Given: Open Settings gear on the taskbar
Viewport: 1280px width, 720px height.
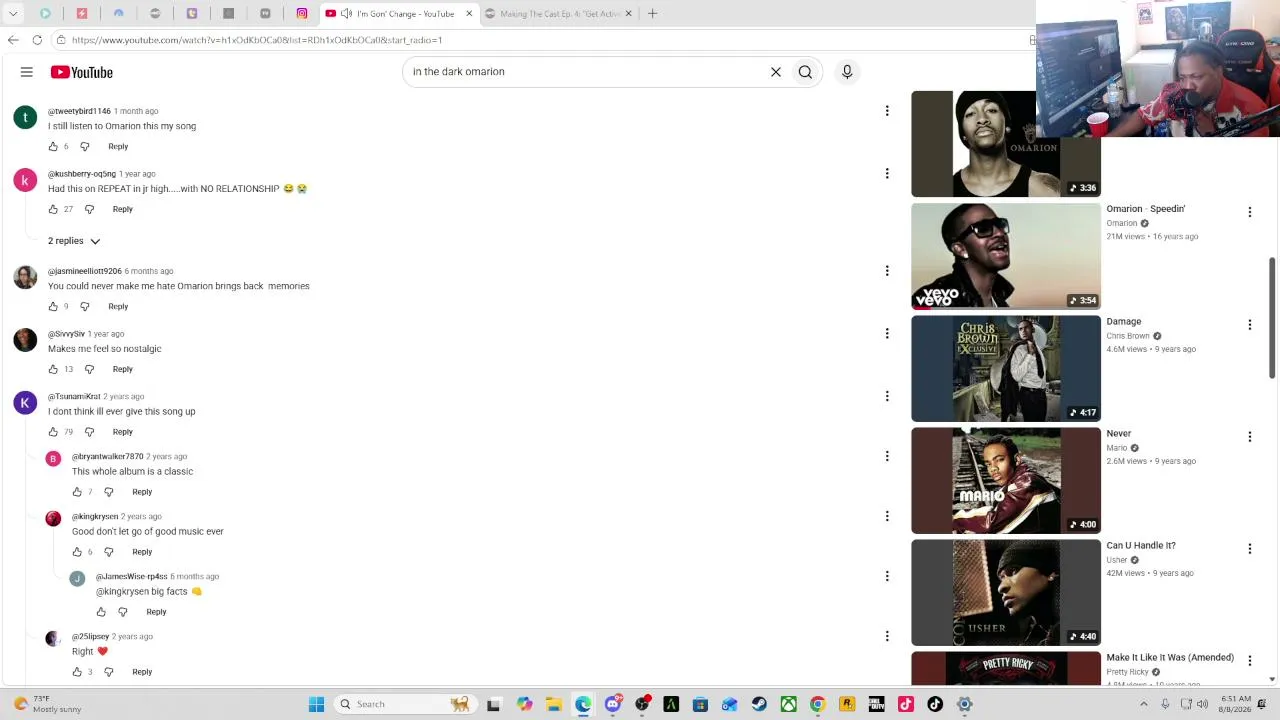Looking at the screenshot, I should (965, 704).
